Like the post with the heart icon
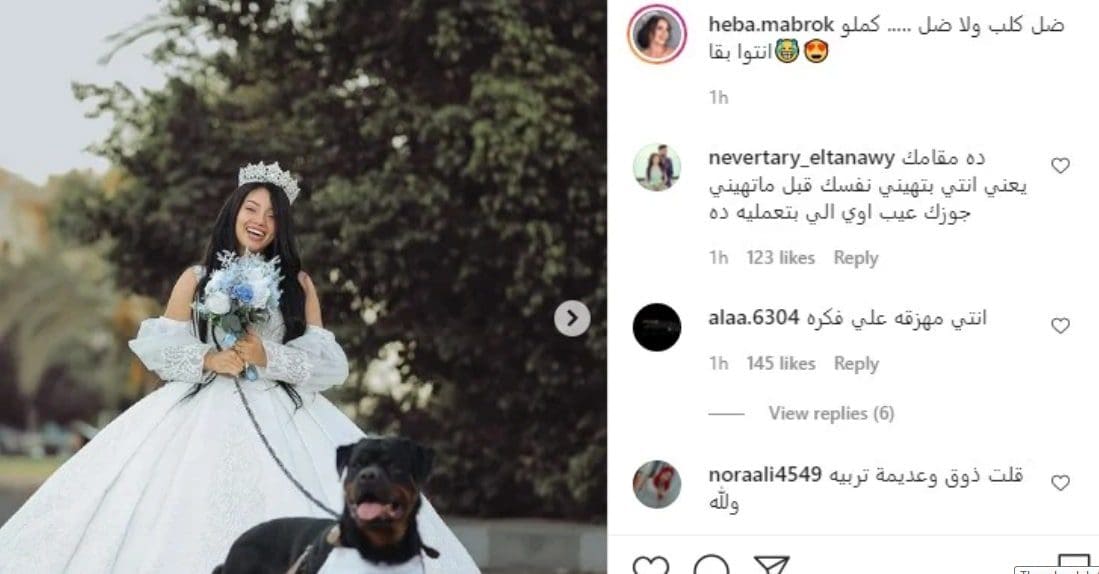Screen dimensions: 1099x574 650,565
